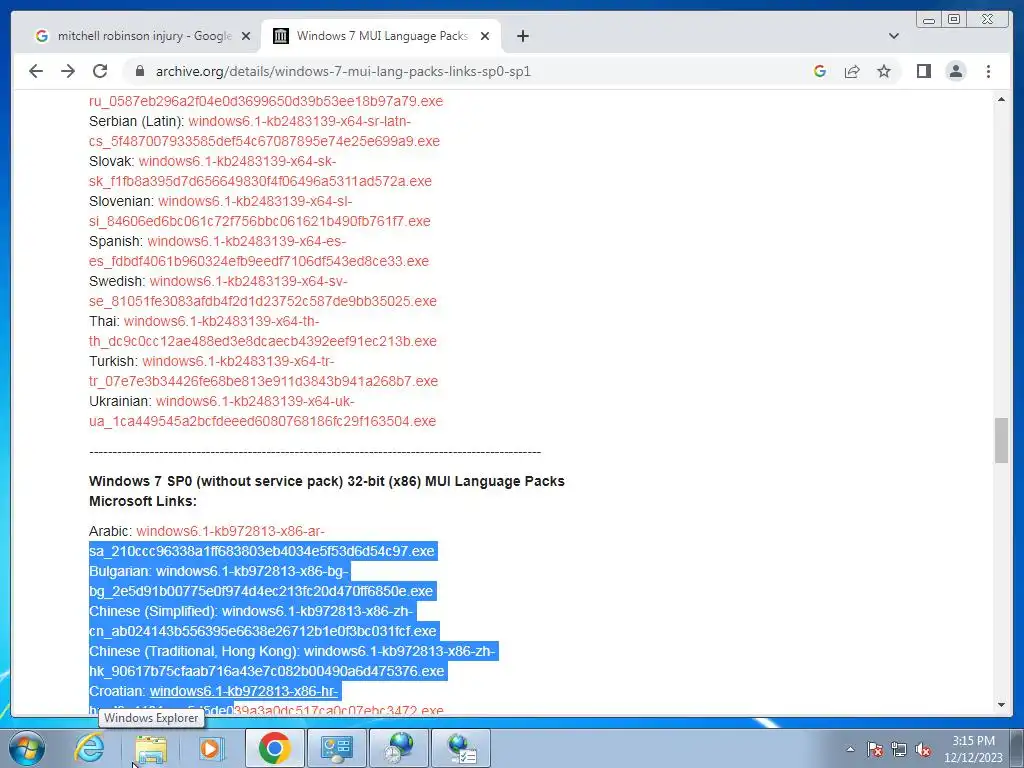View site information via the lock icon
The width and height of the screenshot is (1024, 768).
139,71
